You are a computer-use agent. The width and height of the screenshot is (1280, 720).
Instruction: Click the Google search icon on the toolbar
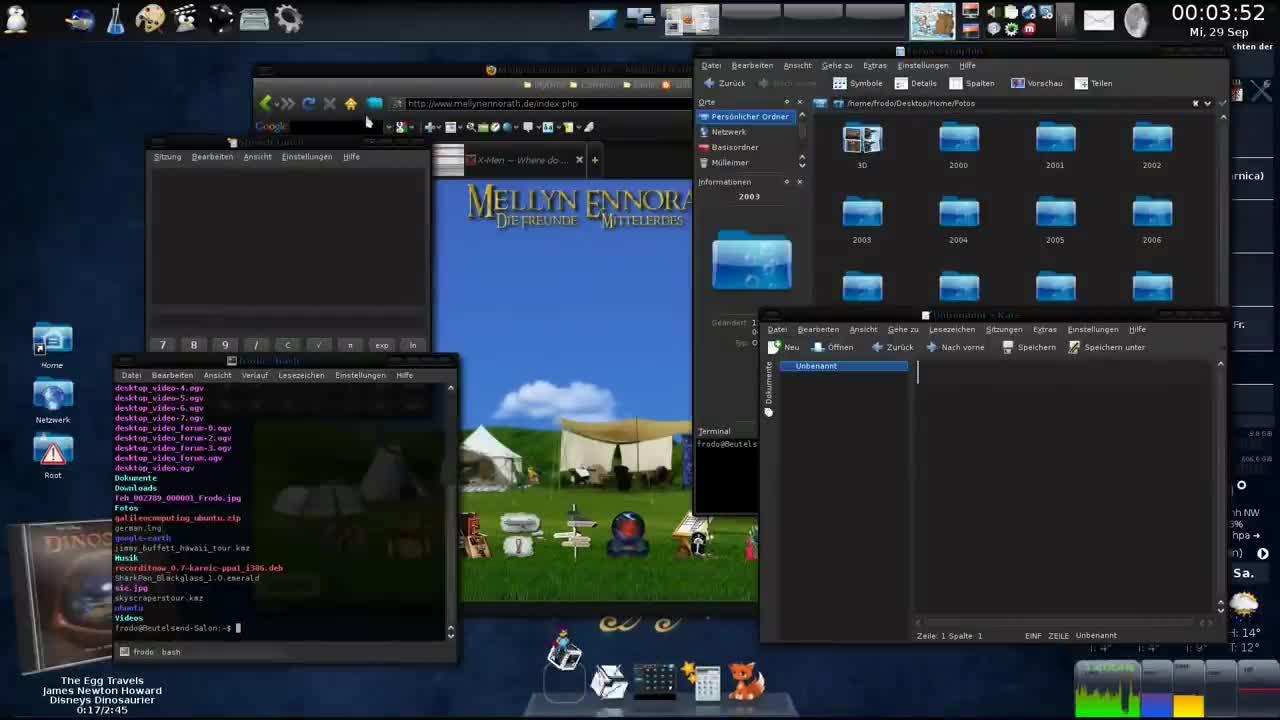[400, 126]
